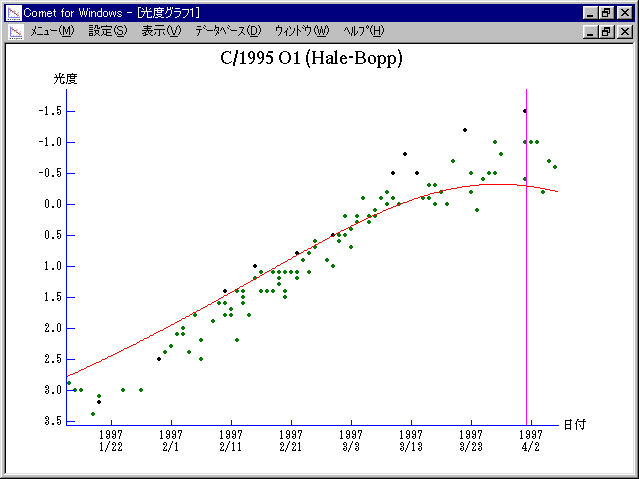Click the black data point at magnitude -1.5
The height and width of the screenshot is (479, 639).
[524, 111]
